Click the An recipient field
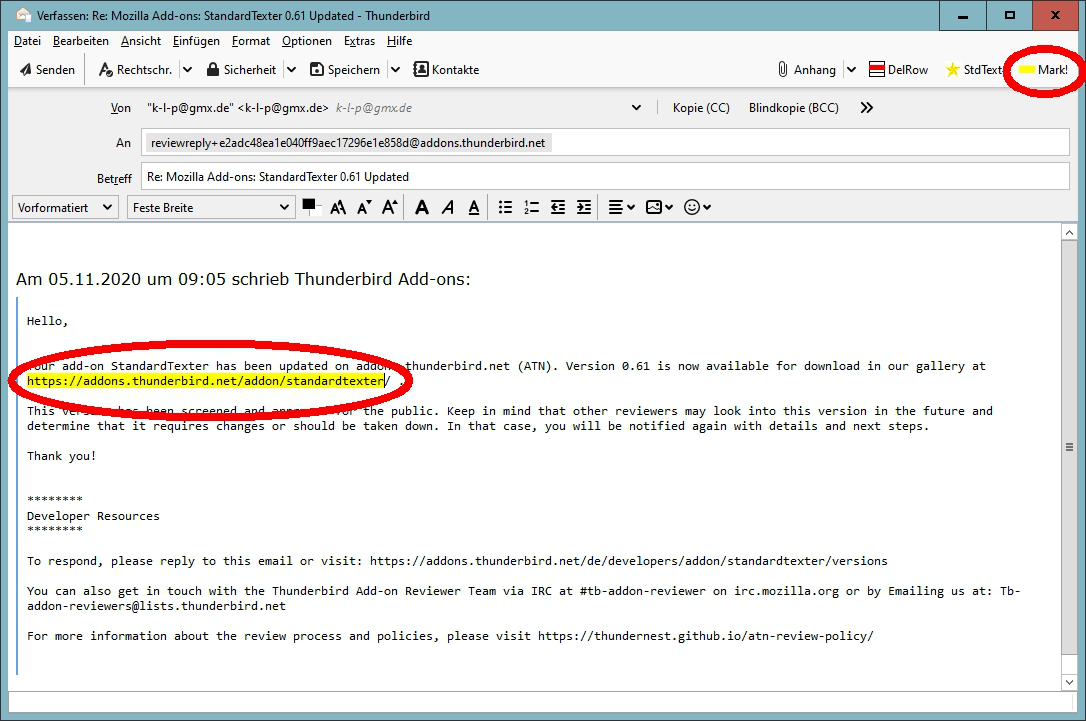The width and height of the screenshot is (1086, 721). (x=605, y=143)
